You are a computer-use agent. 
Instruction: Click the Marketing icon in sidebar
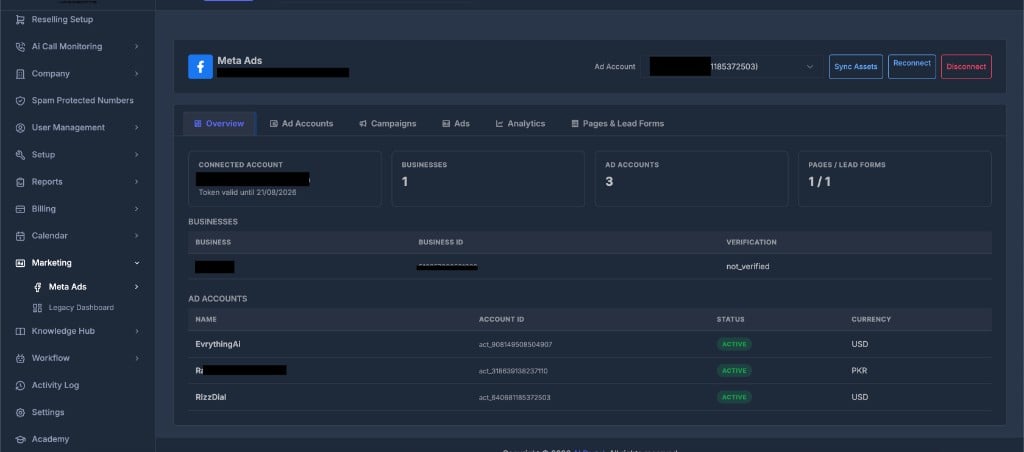[20, 263]
